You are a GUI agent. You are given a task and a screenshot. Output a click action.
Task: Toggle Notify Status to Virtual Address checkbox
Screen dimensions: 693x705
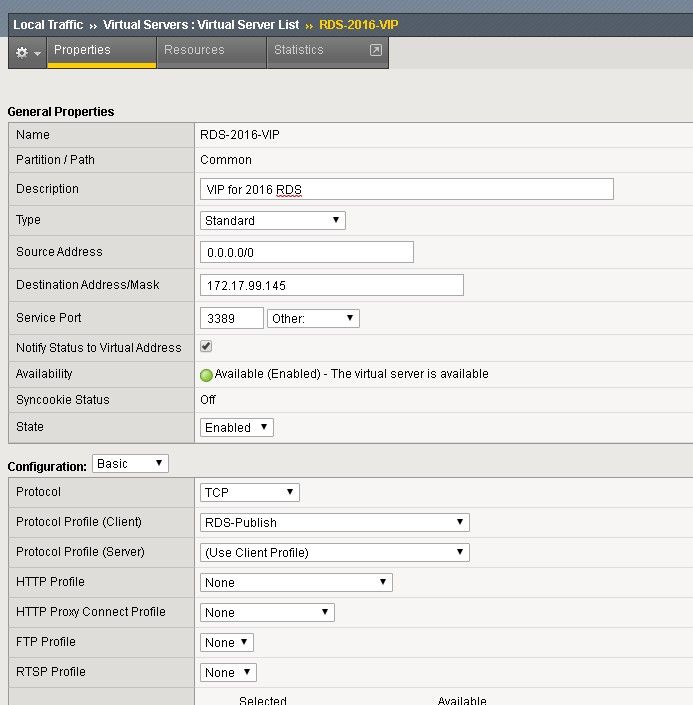(x=206, y=347)
